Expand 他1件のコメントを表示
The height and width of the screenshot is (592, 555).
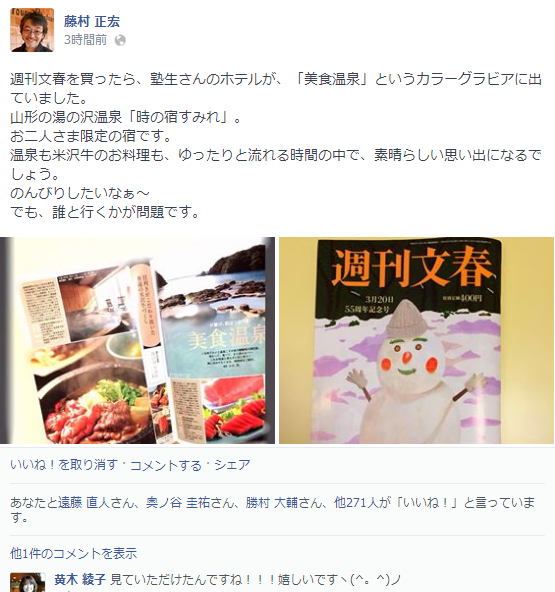73,553
